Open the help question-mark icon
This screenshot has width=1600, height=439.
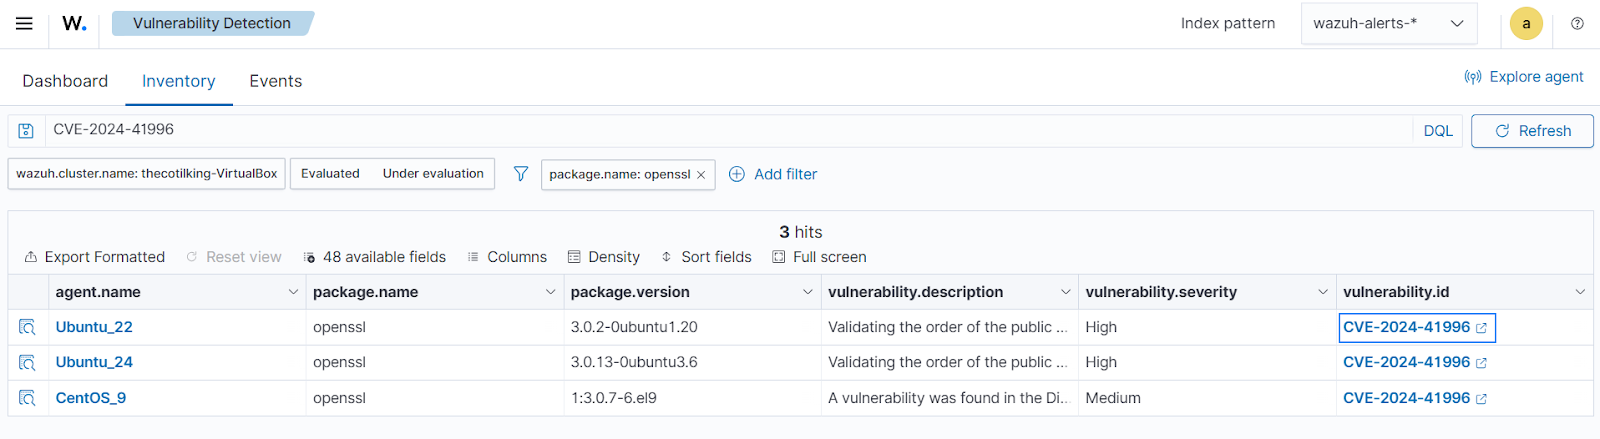[x=1577, y=23]
